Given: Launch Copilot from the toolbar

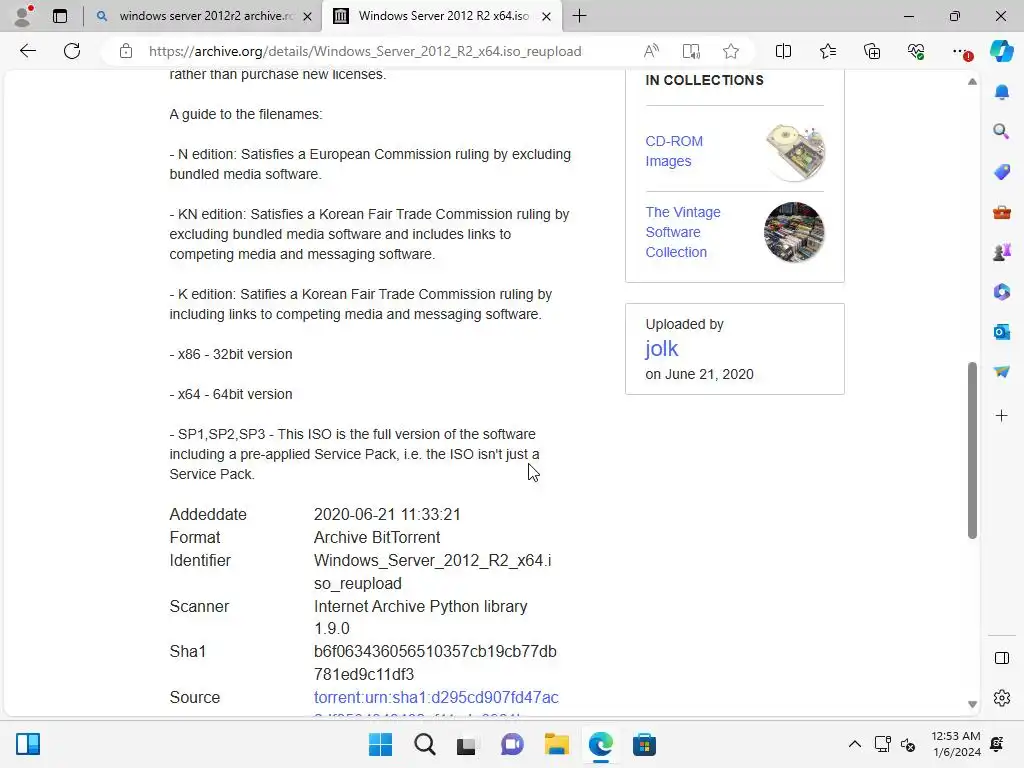Looking at the screenshot, I should click(x=1002, y=51).
